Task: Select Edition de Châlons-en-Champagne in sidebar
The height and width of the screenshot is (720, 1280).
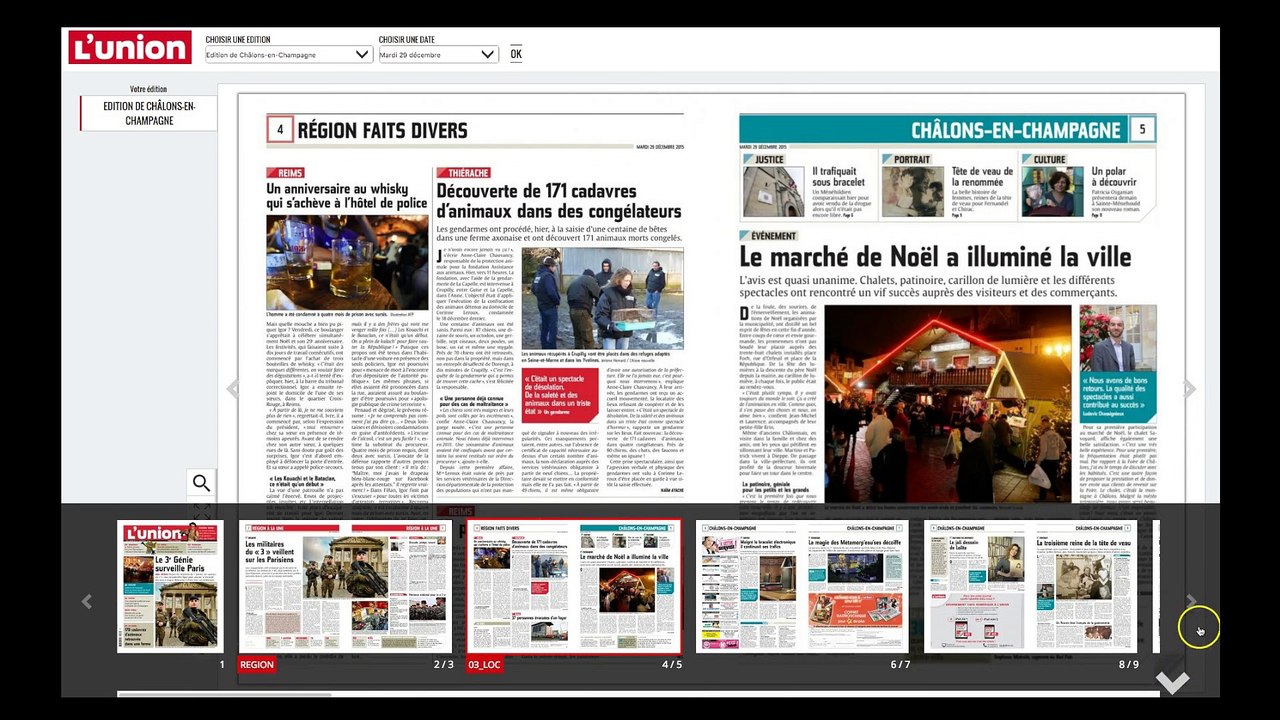Action: tap(149, 113)
